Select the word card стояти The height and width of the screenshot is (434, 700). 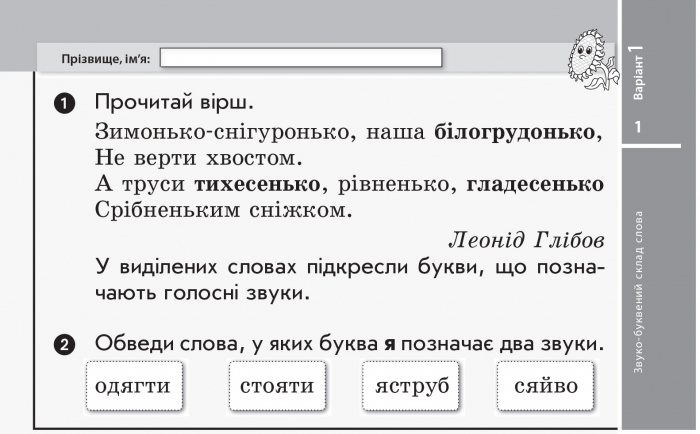pos(277,386)
